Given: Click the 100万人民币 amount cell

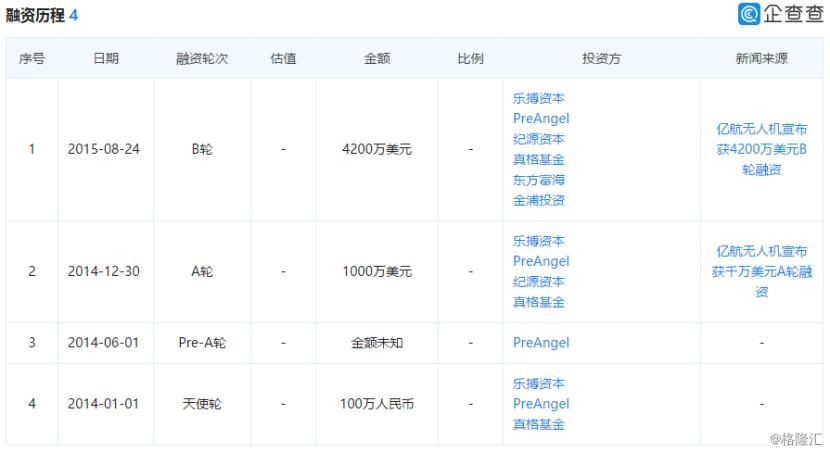Looking at the screenshot, I should coord(377,404).
